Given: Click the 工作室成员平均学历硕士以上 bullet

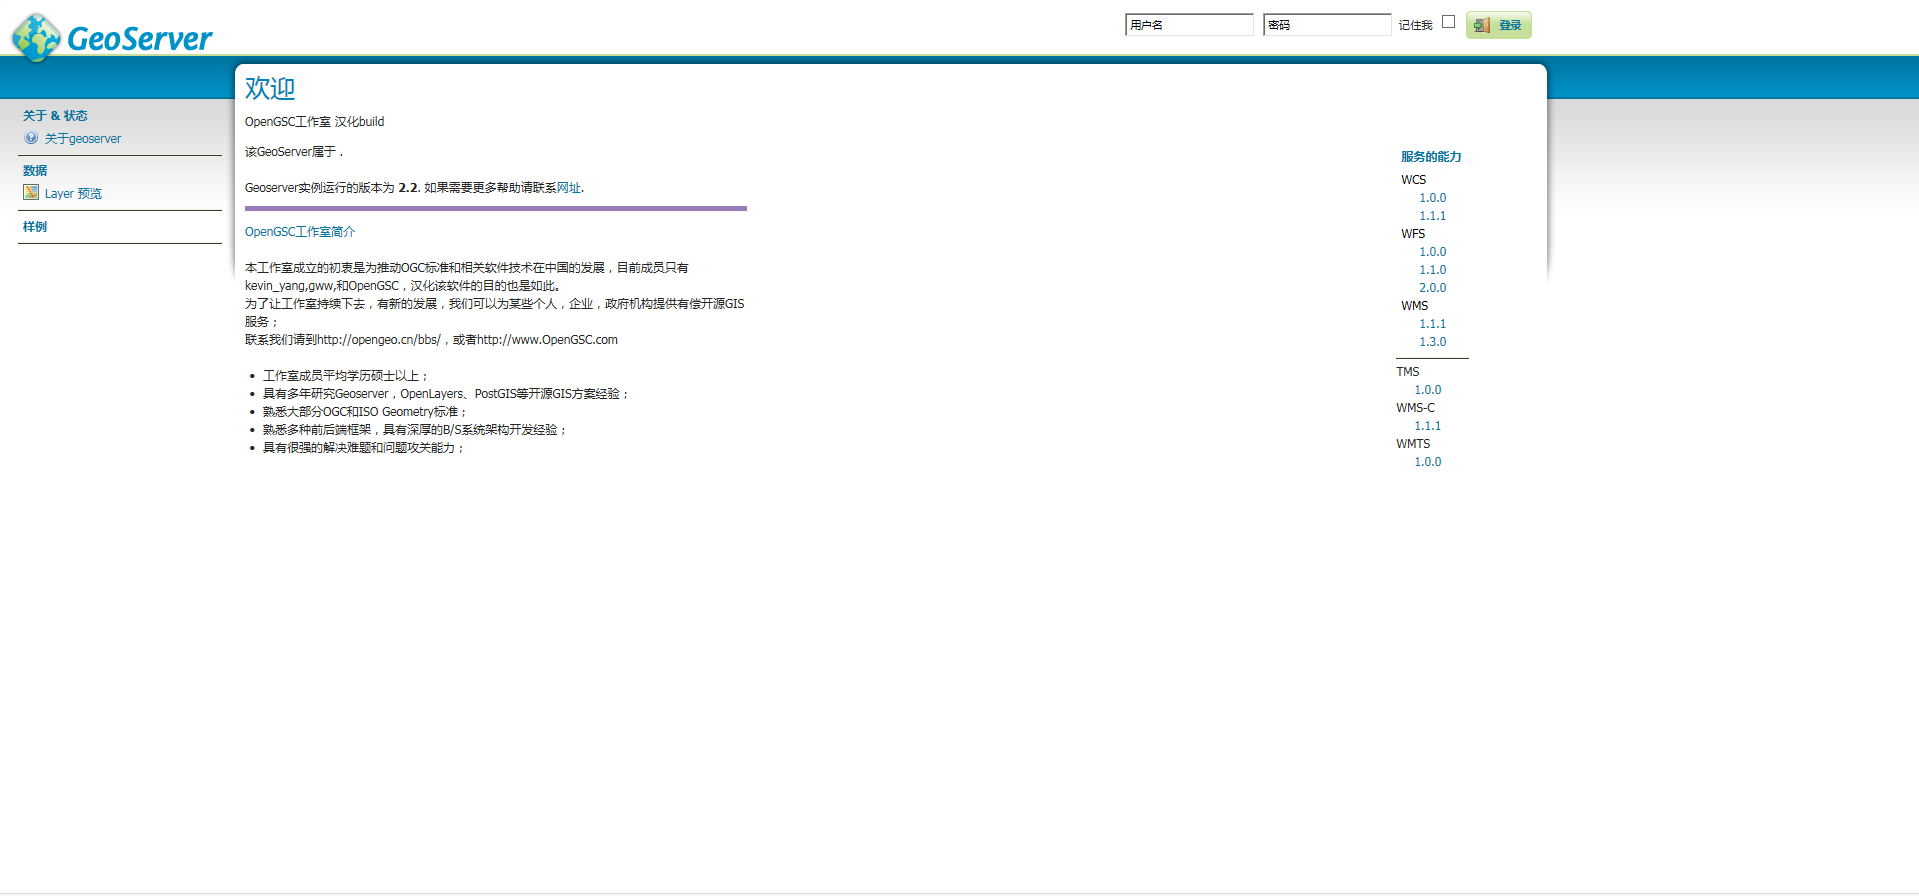Looking at the screenshot, I should 345,376.
